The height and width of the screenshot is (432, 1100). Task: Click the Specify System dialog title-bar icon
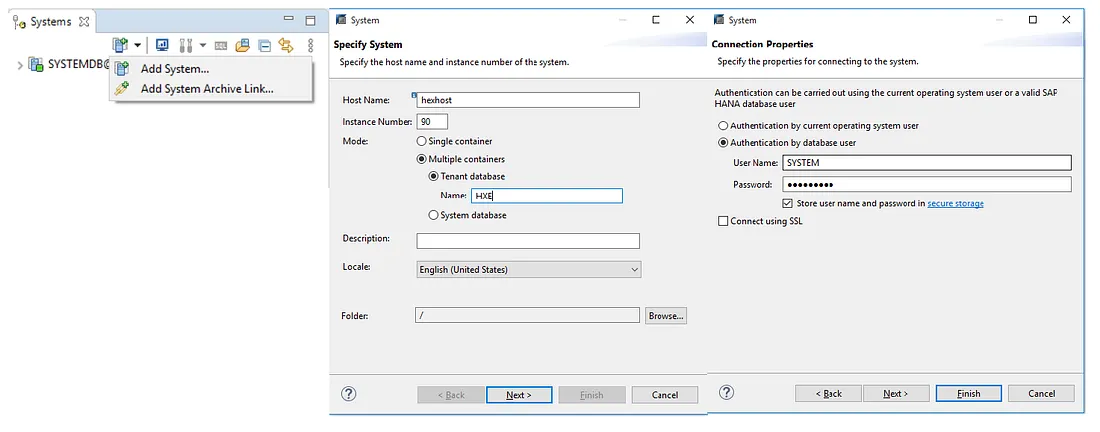tap(341, 20)
